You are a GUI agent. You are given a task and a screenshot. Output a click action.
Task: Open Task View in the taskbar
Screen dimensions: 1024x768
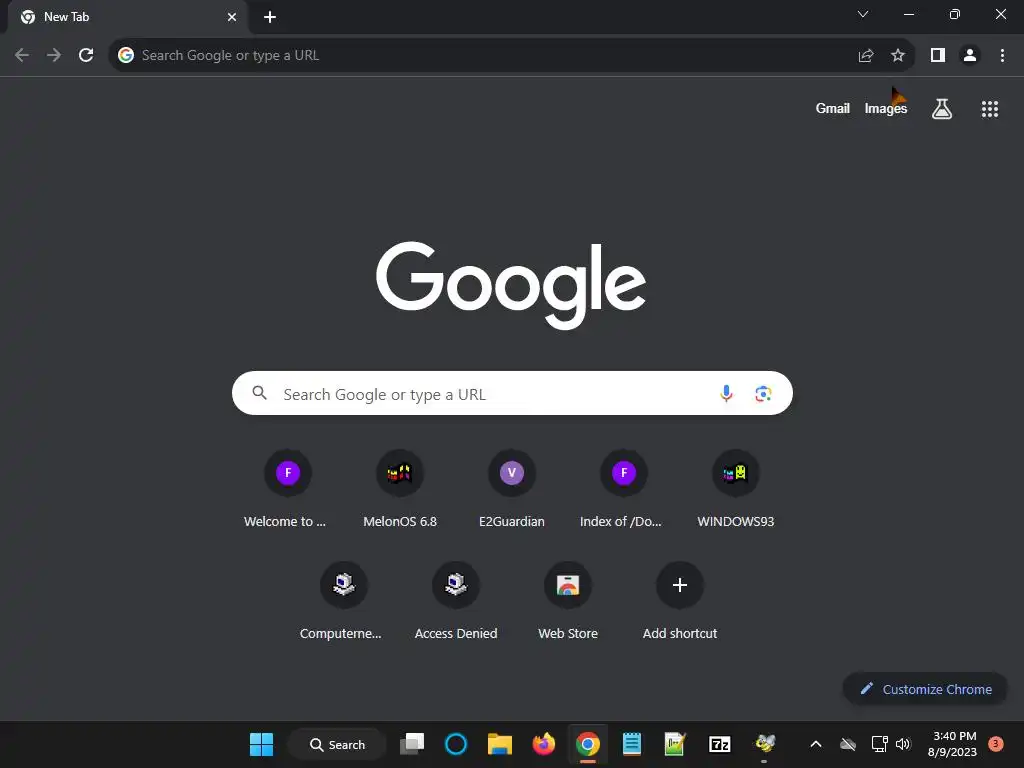[x=412, y=744]
